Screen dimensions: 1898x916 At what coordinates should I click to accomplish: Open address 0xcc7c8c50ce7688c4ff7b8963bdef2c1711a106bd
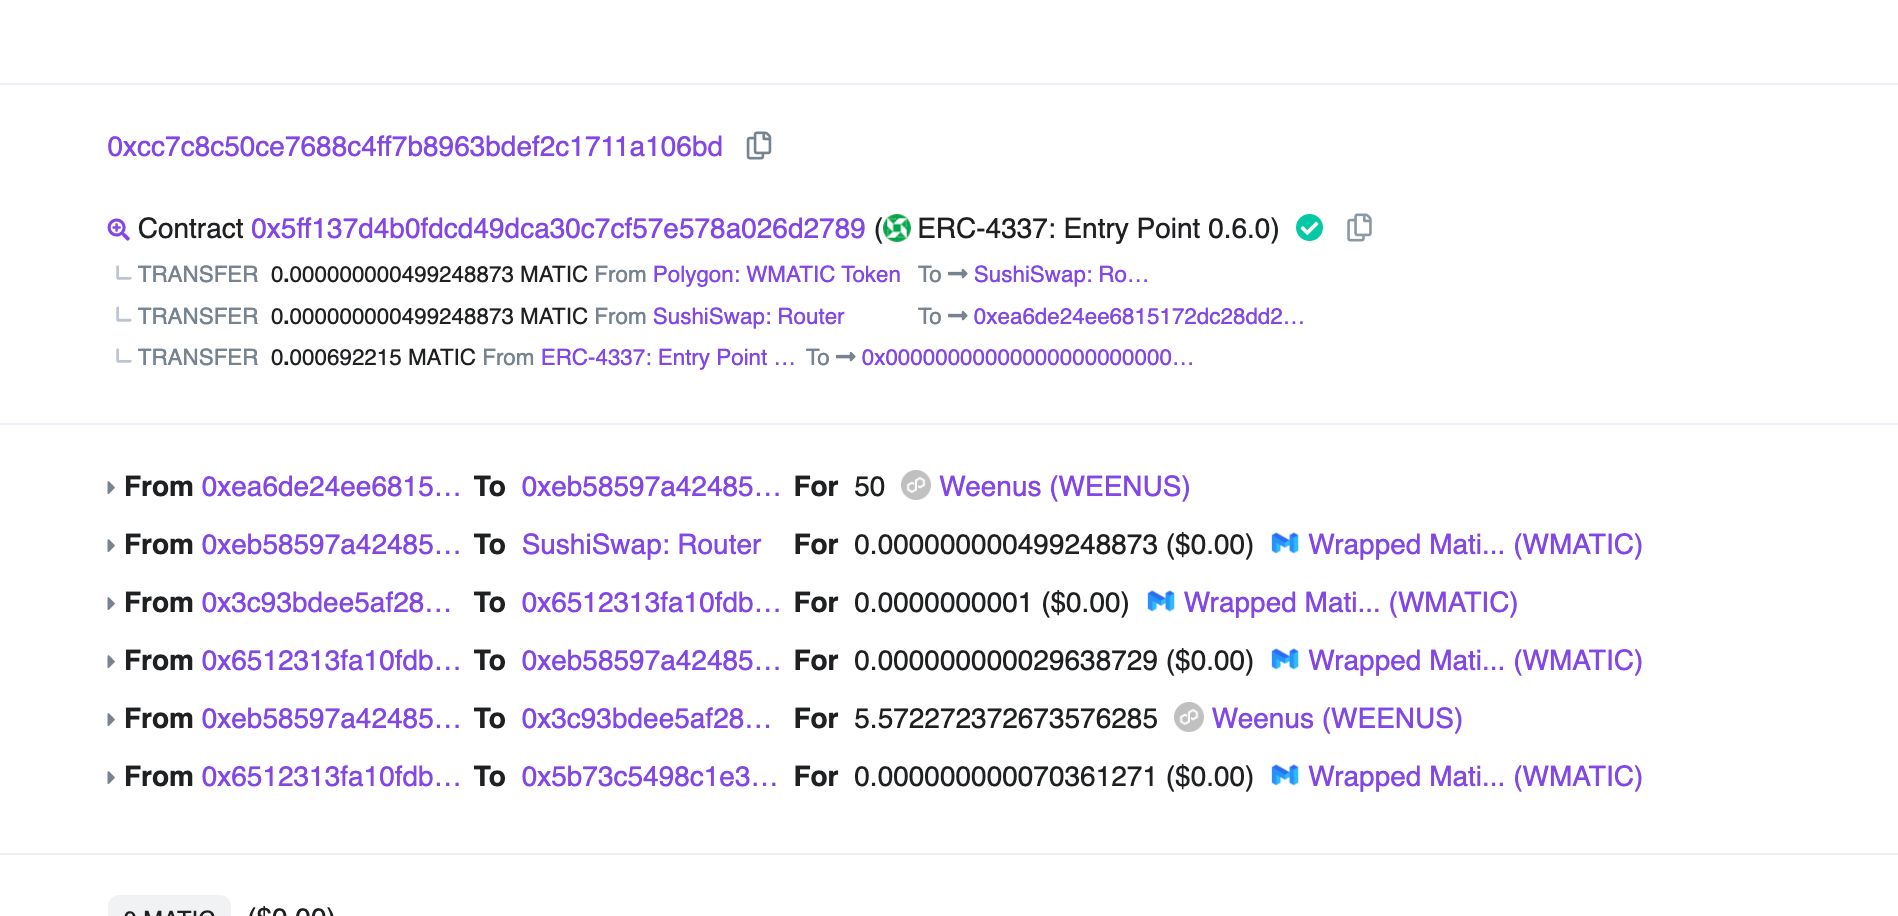415,146
